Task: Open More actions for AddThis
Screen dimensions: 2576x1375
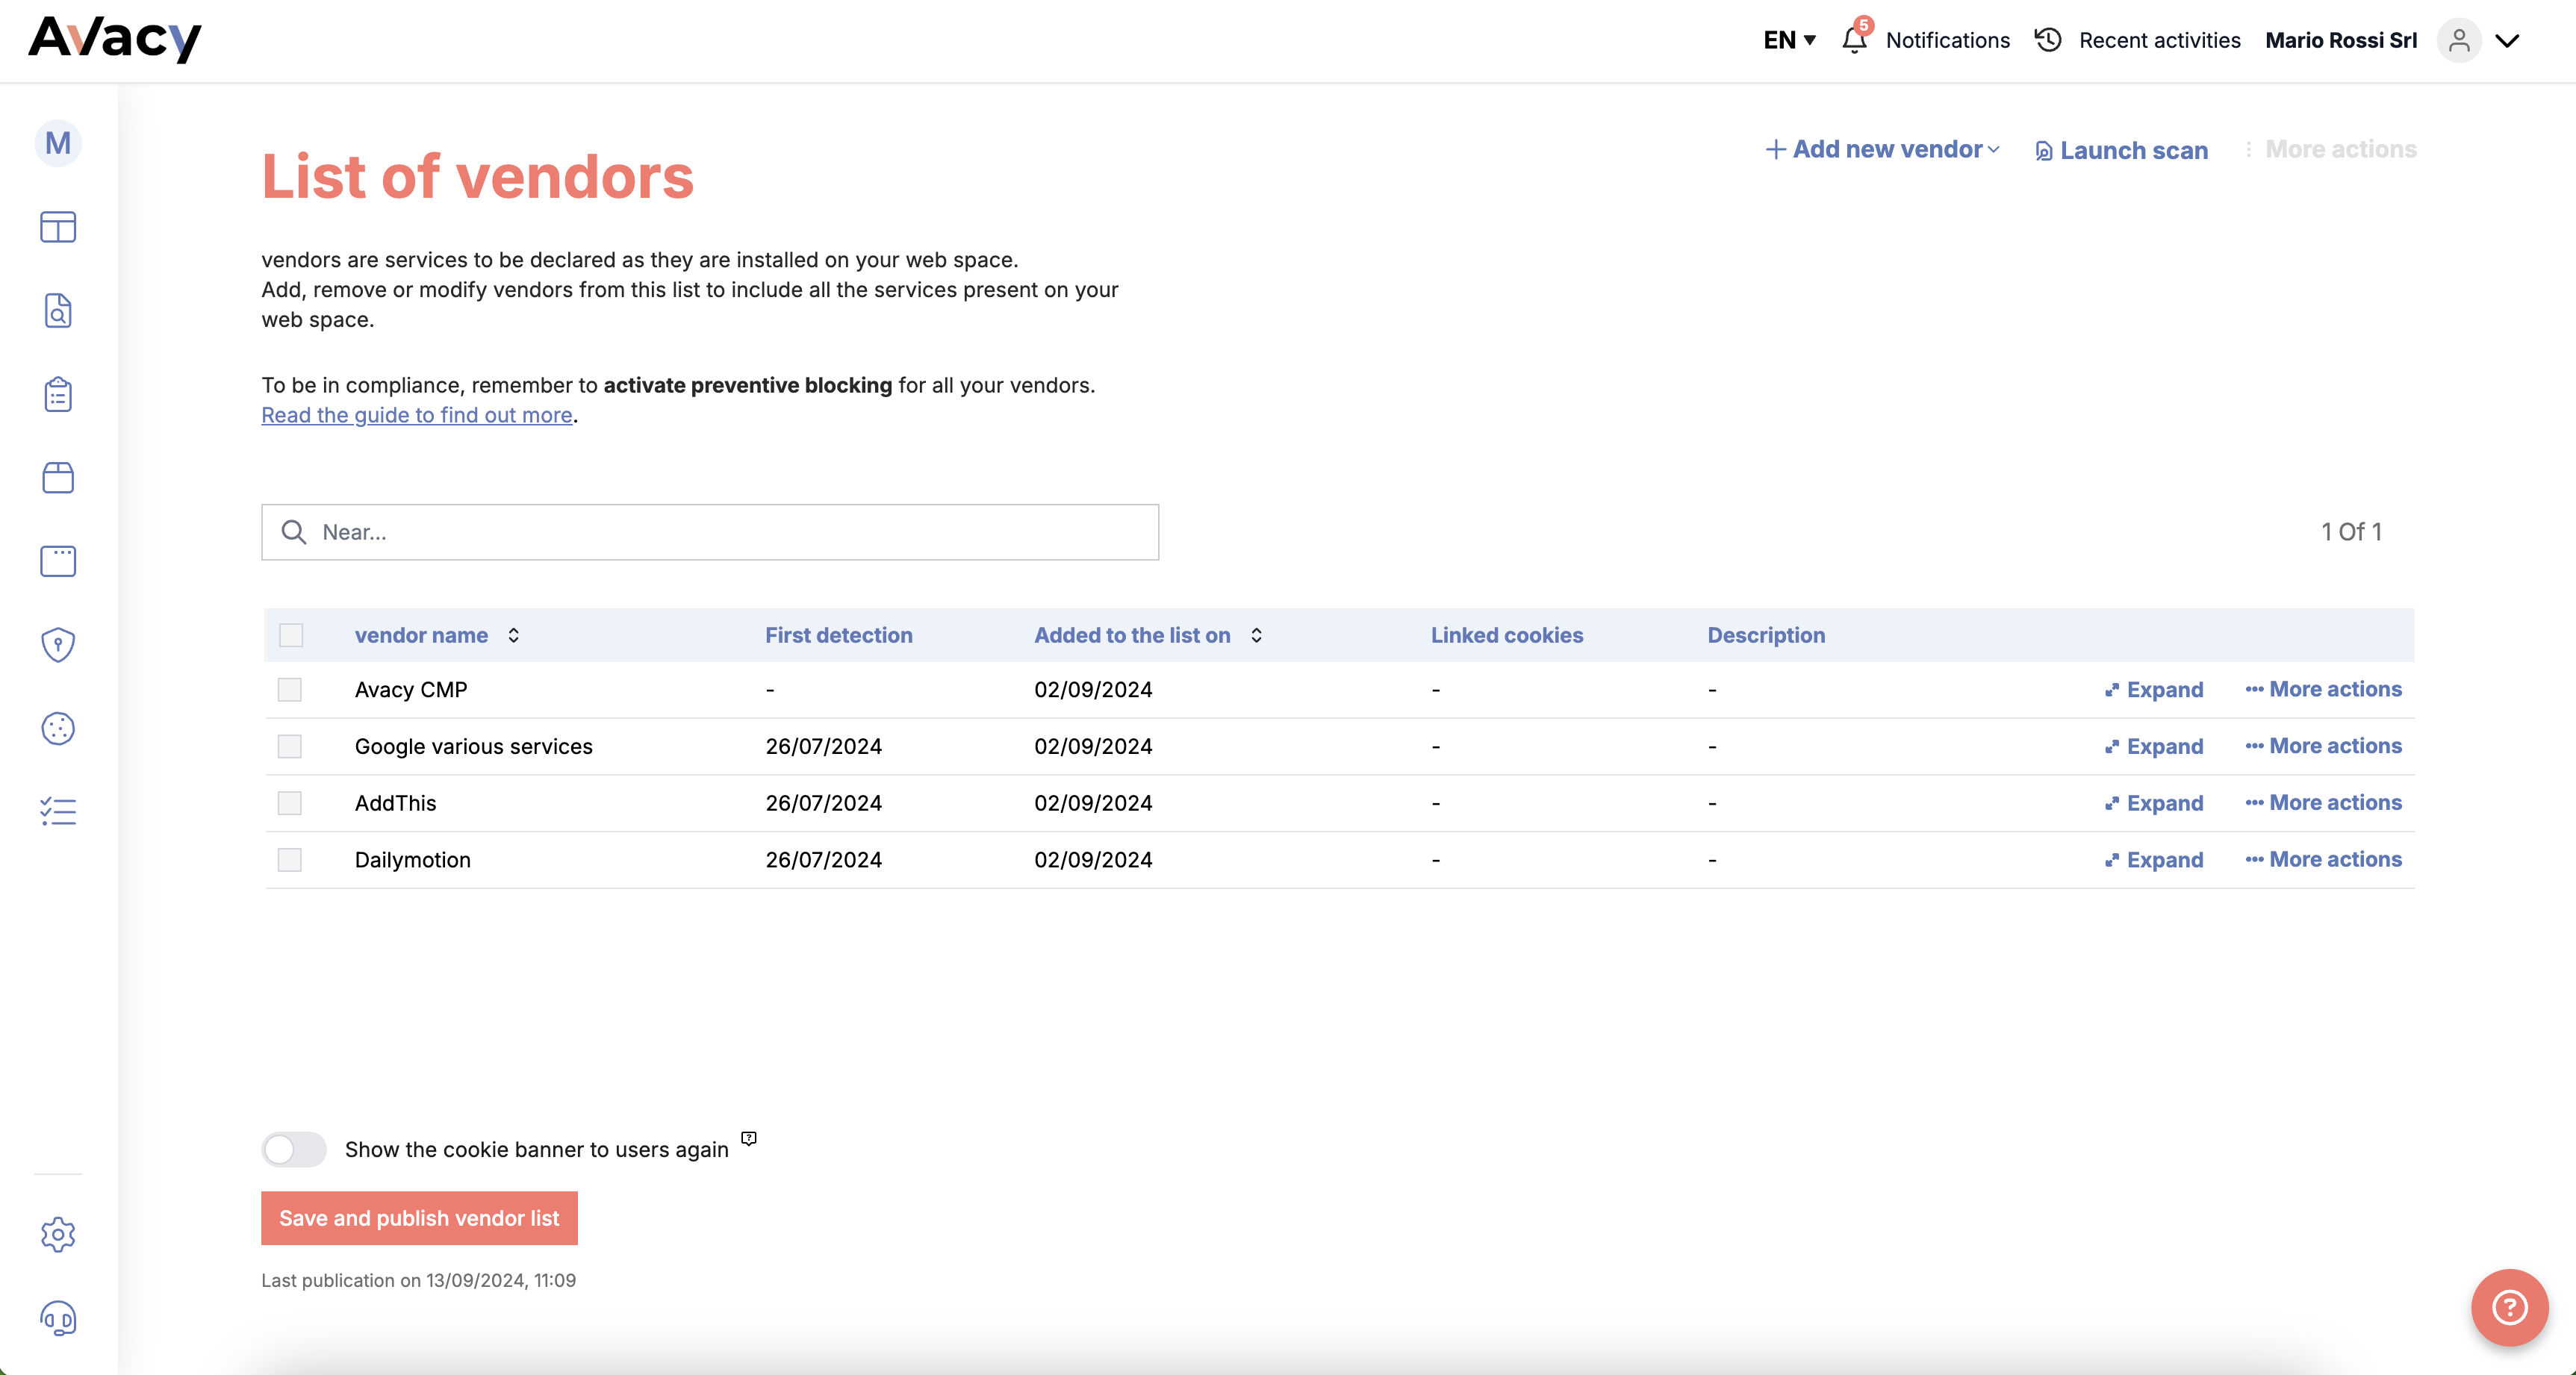Action: click(x=2323, y=802)
